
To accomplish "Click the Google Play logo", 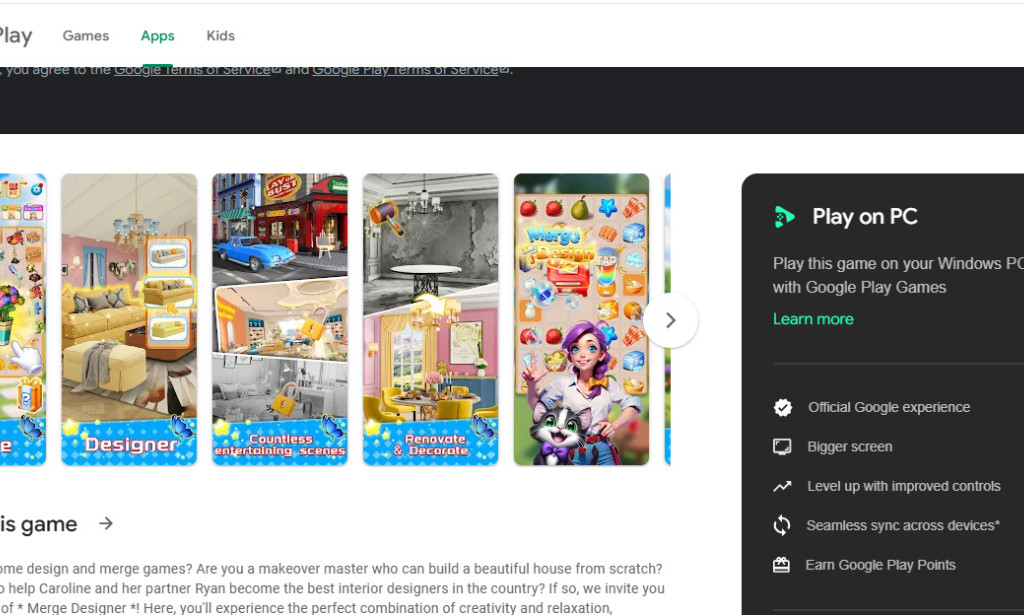I will point(16,35).
